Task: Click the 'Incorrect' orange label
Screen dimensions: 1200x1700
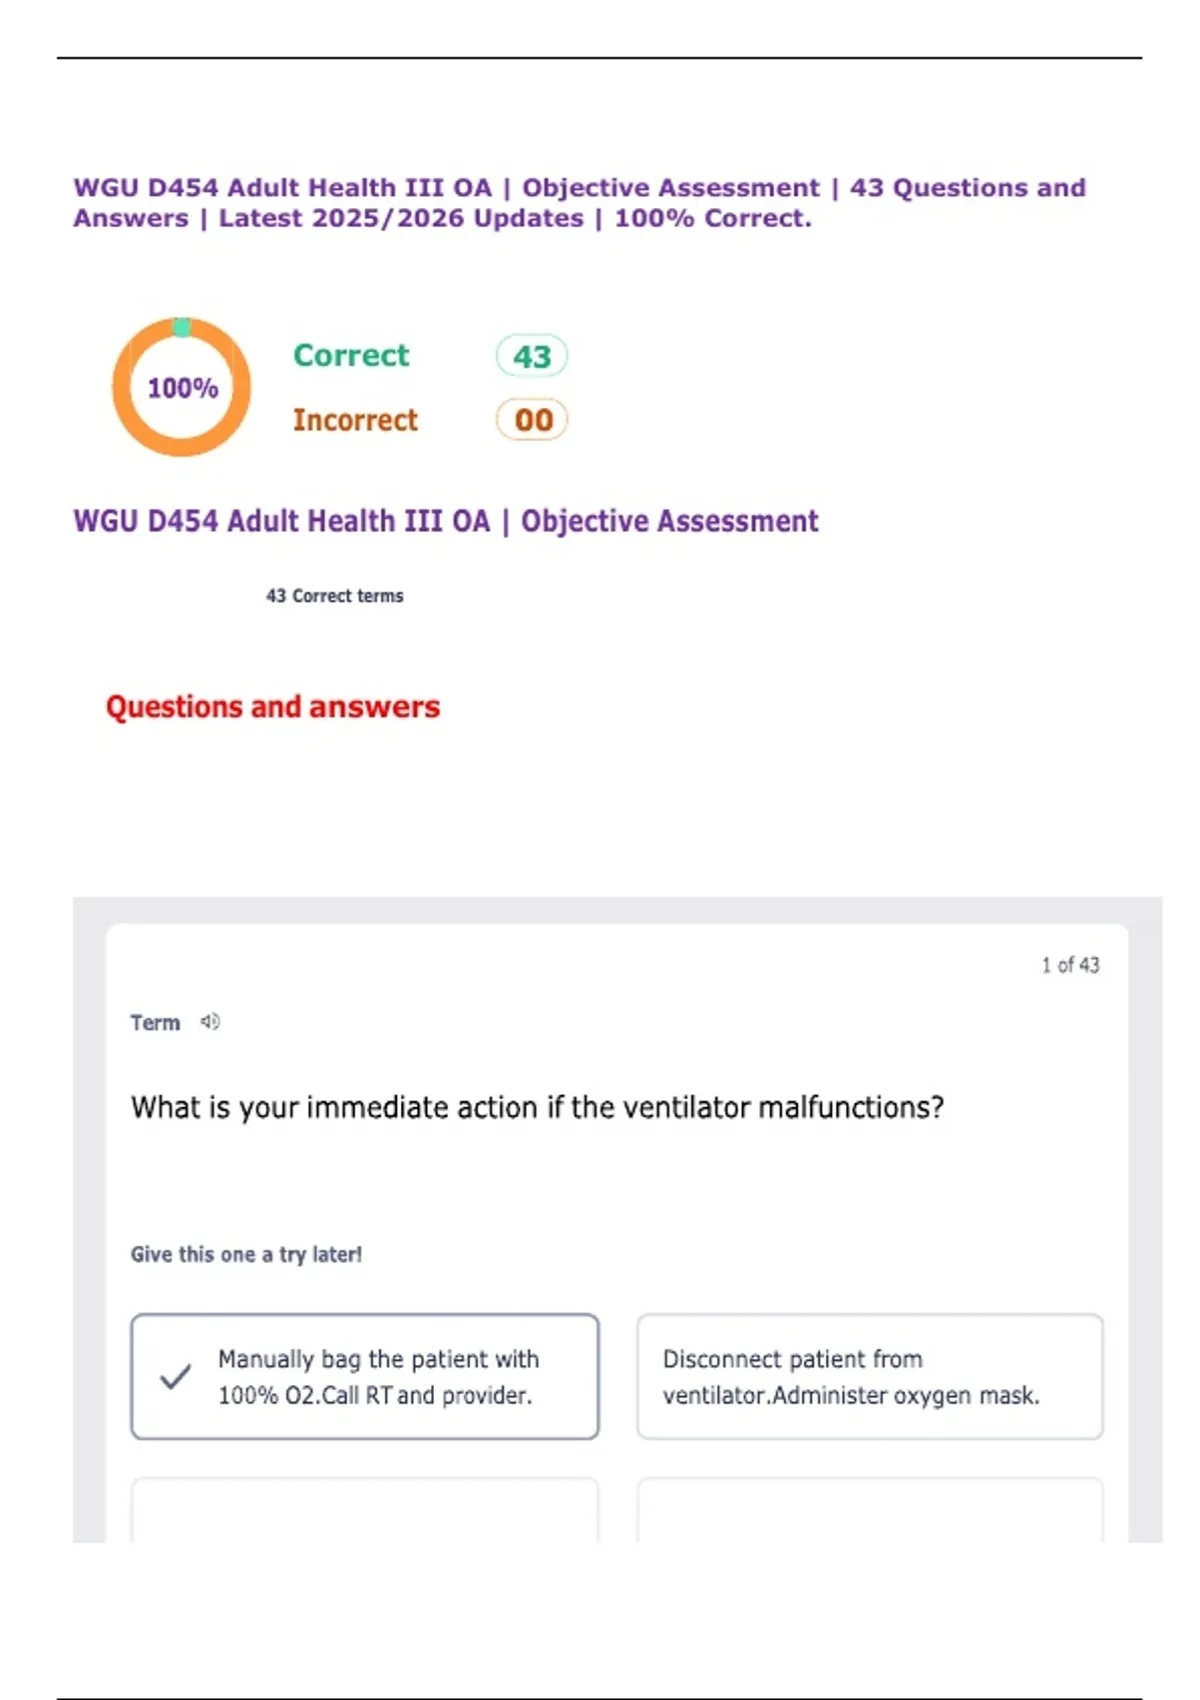Action: (x=355, y=420)
